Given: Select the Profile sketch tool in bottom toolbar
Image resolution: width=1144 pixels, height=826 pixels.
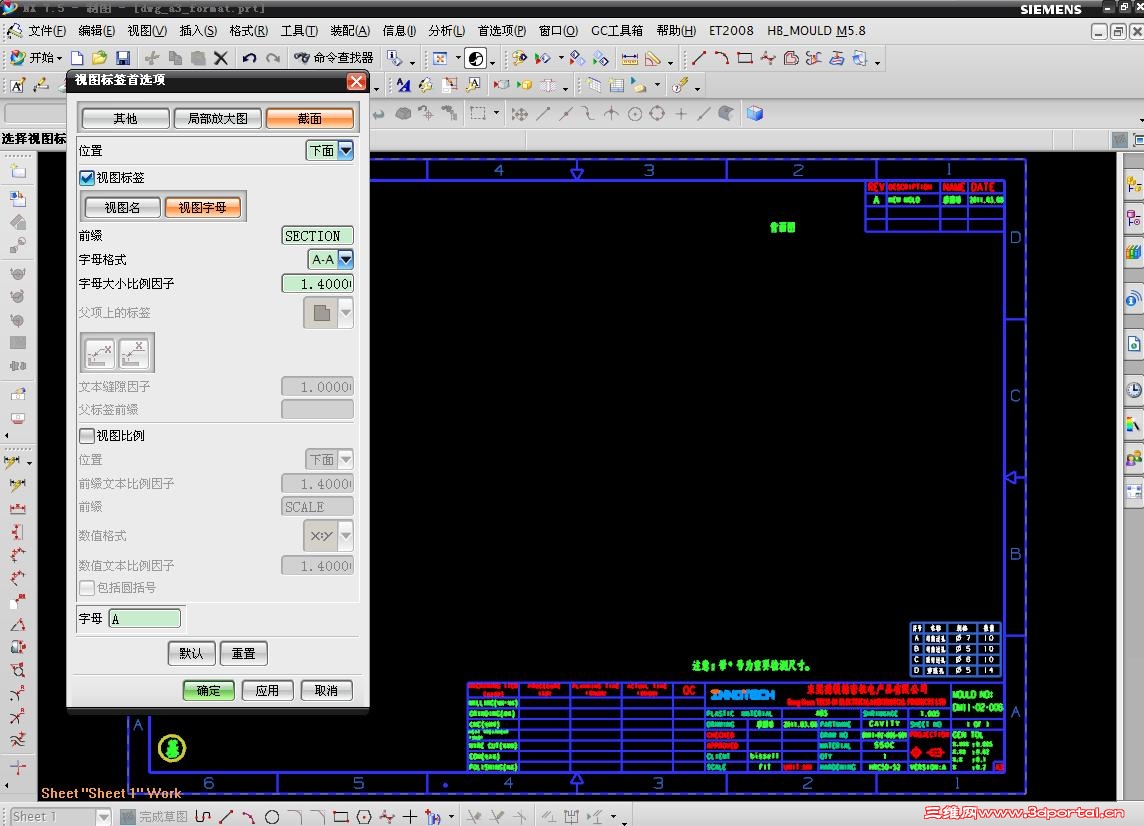Looking at the screenshot, I should coord(203,817).
